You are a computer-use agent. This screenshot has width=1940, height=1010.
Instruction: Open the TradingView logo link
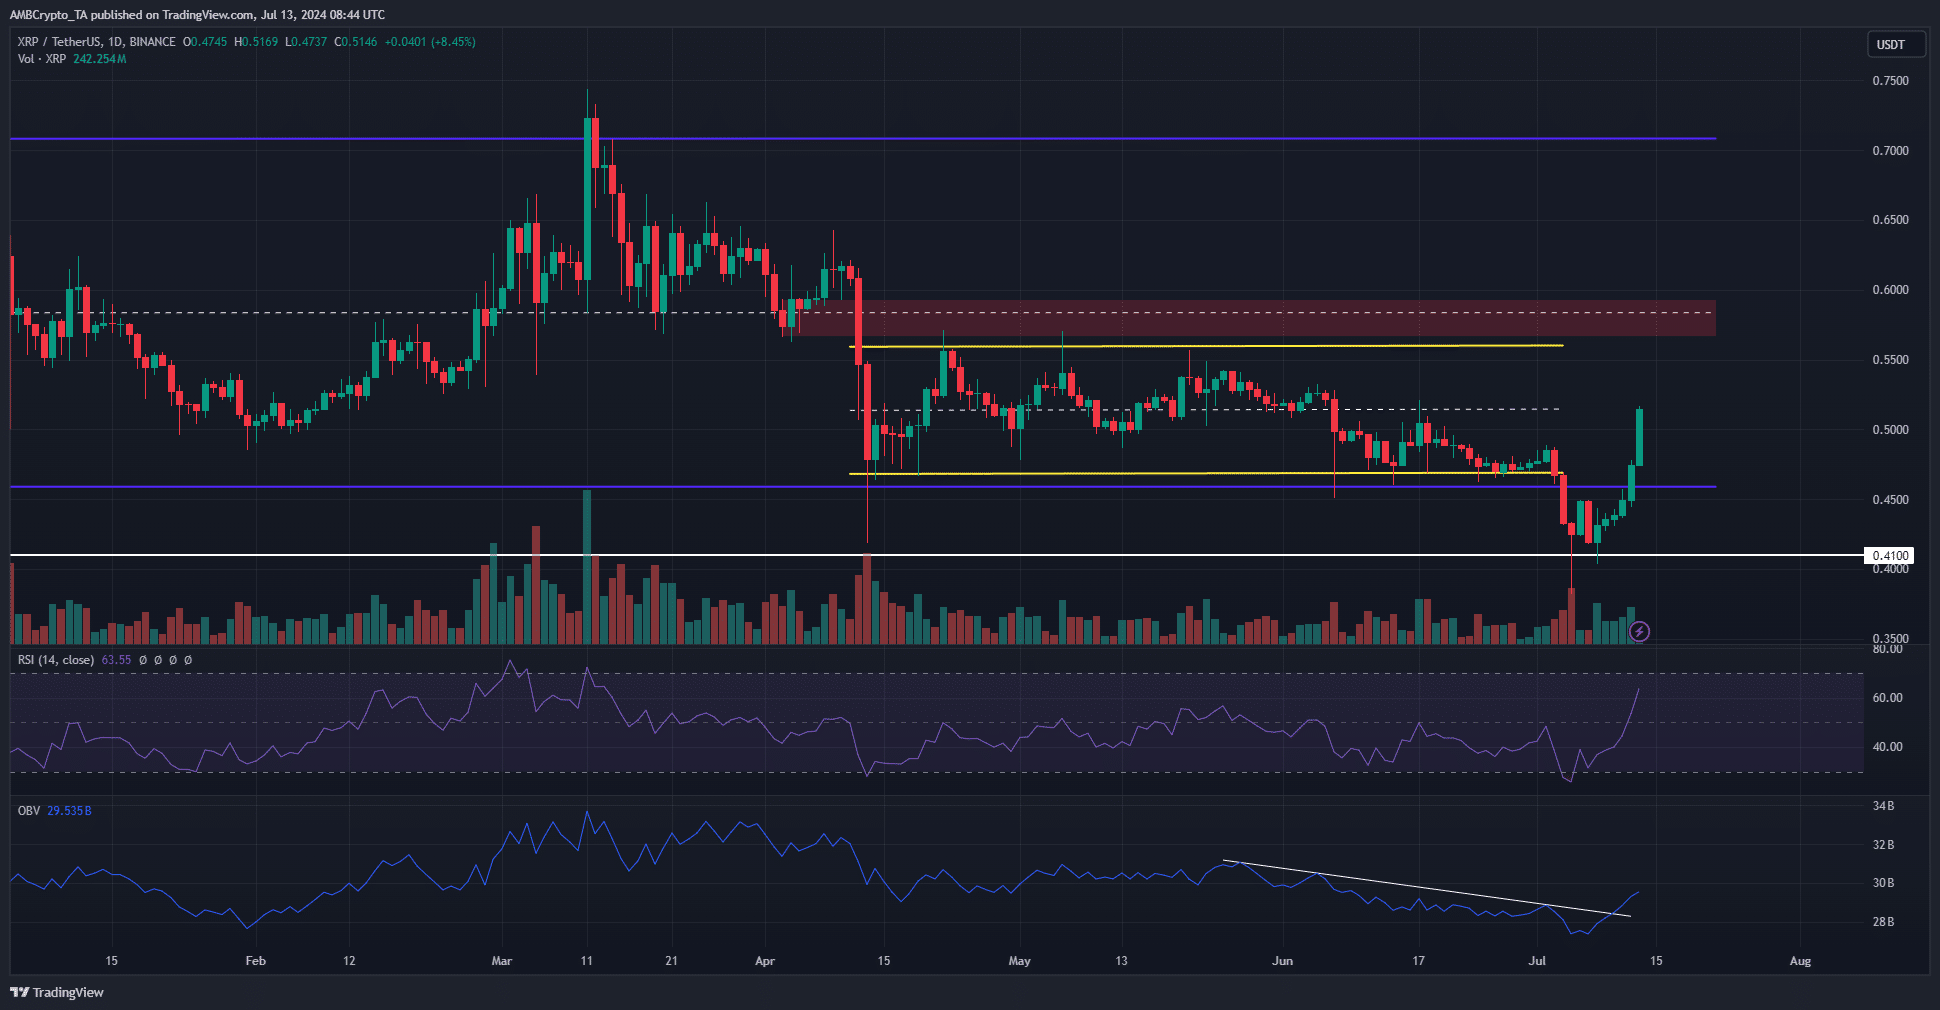[57, 992]
